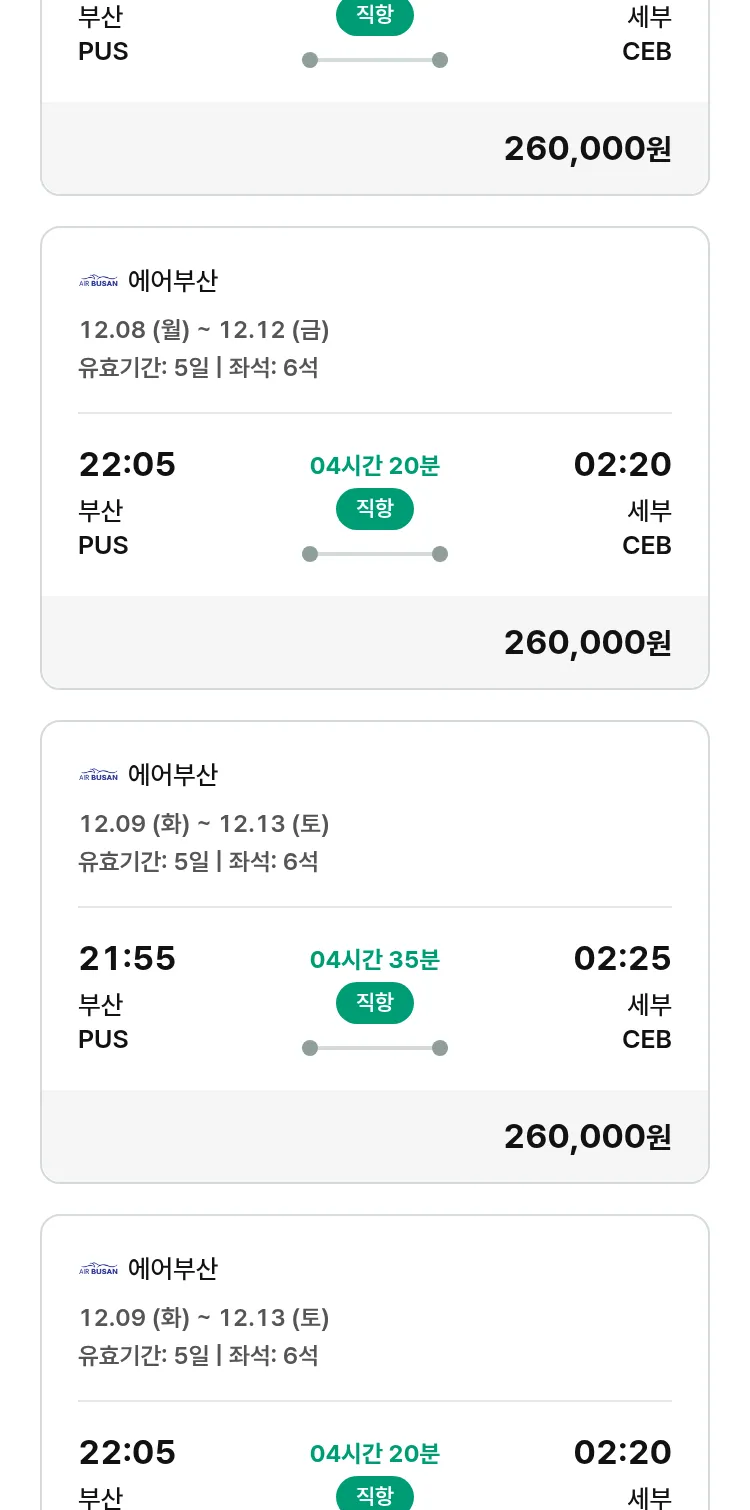Tap the 직항 badge in the topmost card

coord(375,16)
